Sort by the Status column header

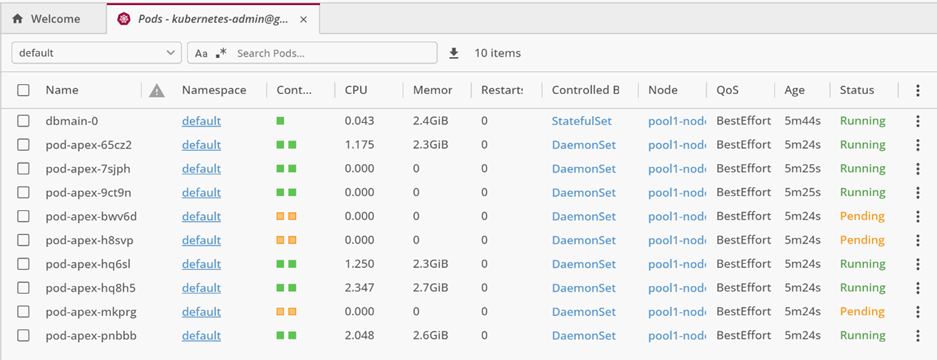pos(857,90)
